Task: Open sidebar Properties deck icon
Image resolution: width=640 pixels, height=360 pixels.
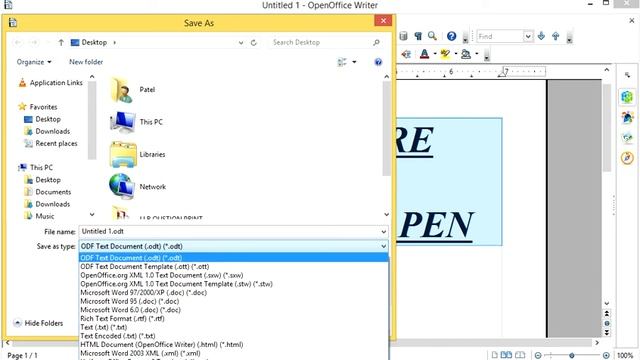Action: click(627, 97)
